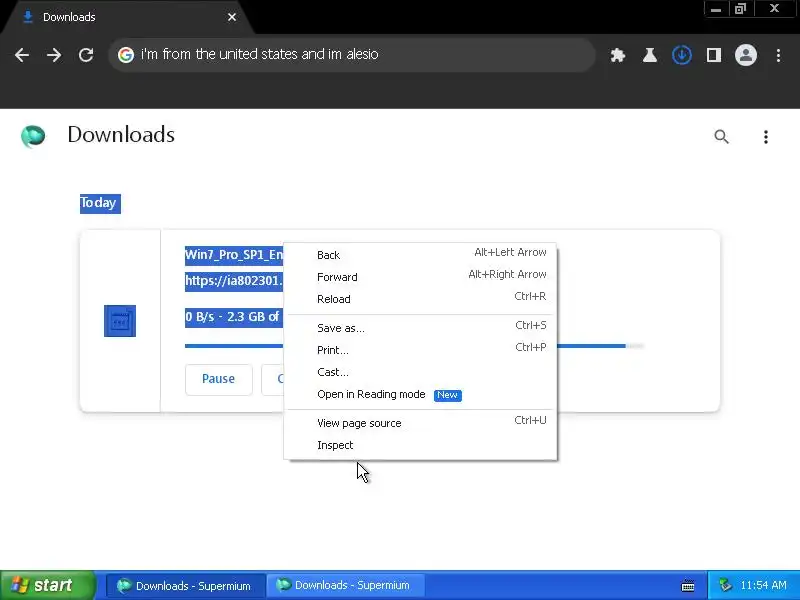Restore down the browser window
This screenshot has height=600, width=800.
pos(740,9)
